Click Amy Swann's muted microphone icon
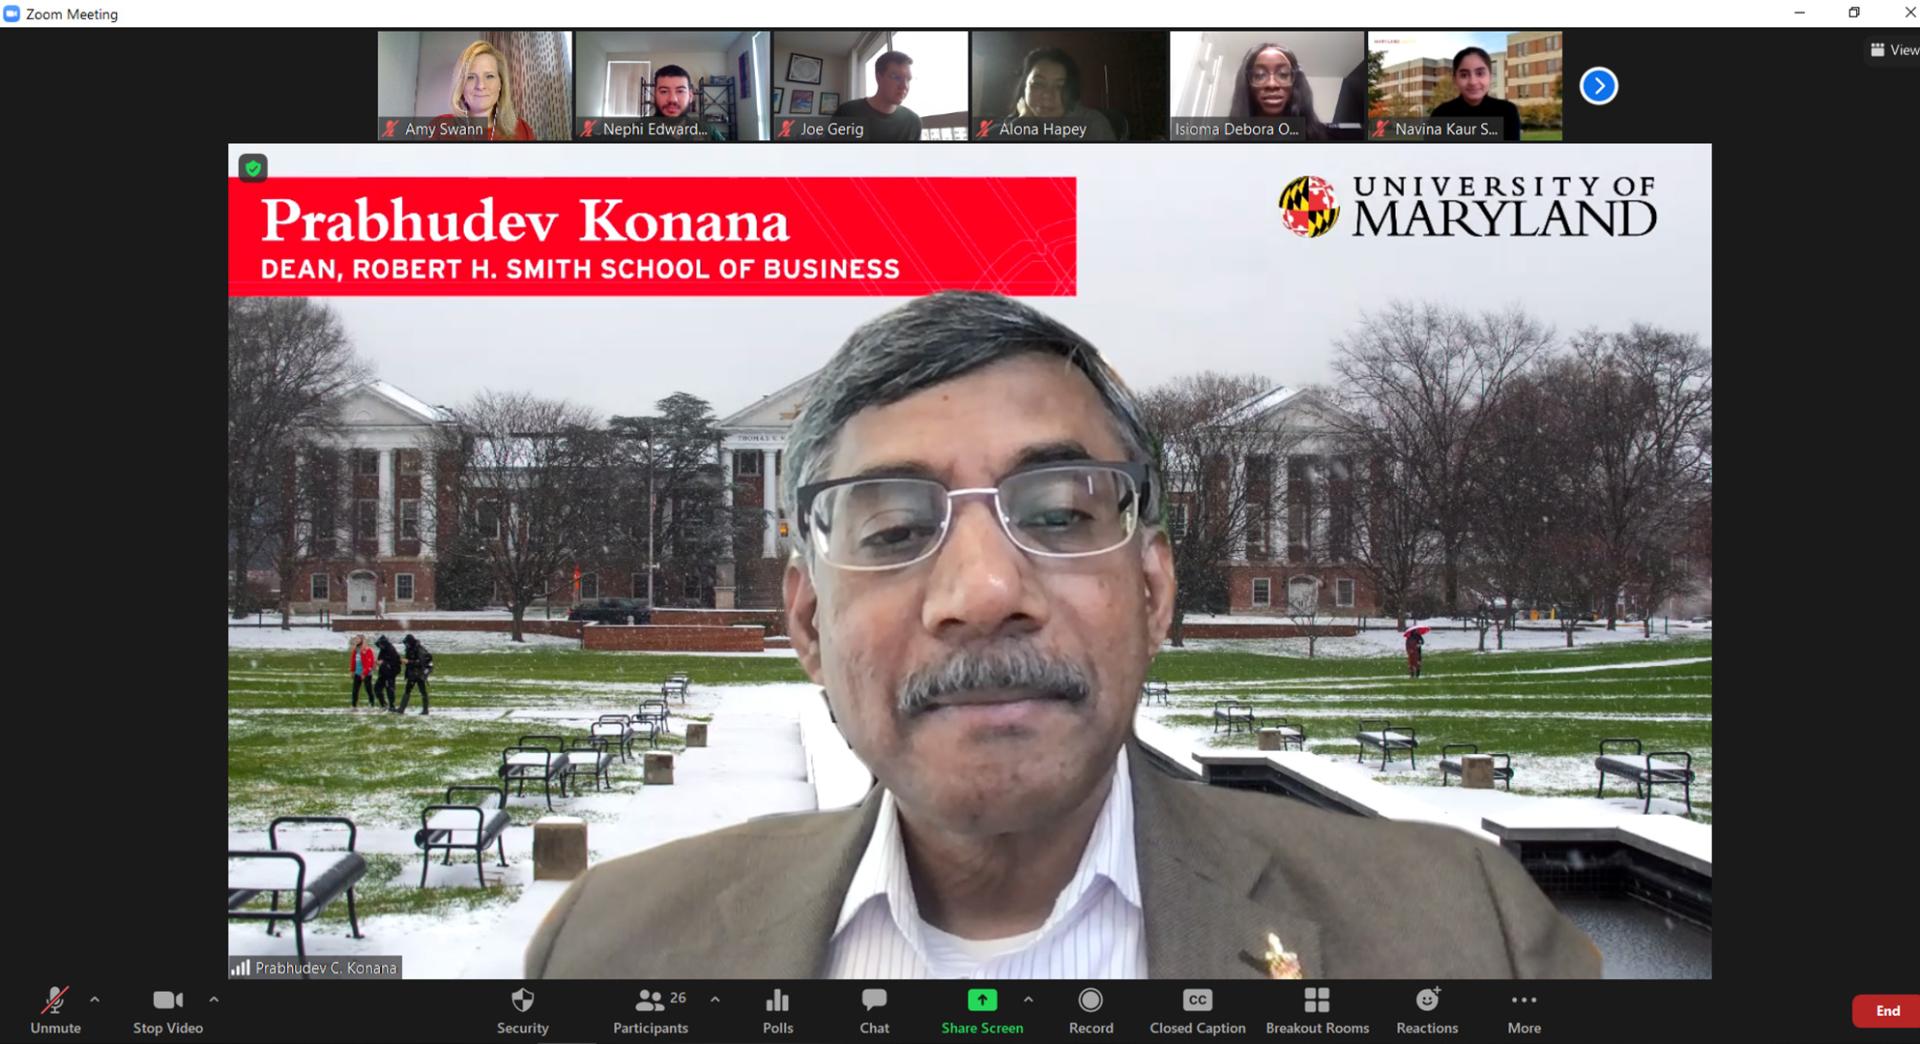This screenshot has width=1920, height=1044. 391,128
